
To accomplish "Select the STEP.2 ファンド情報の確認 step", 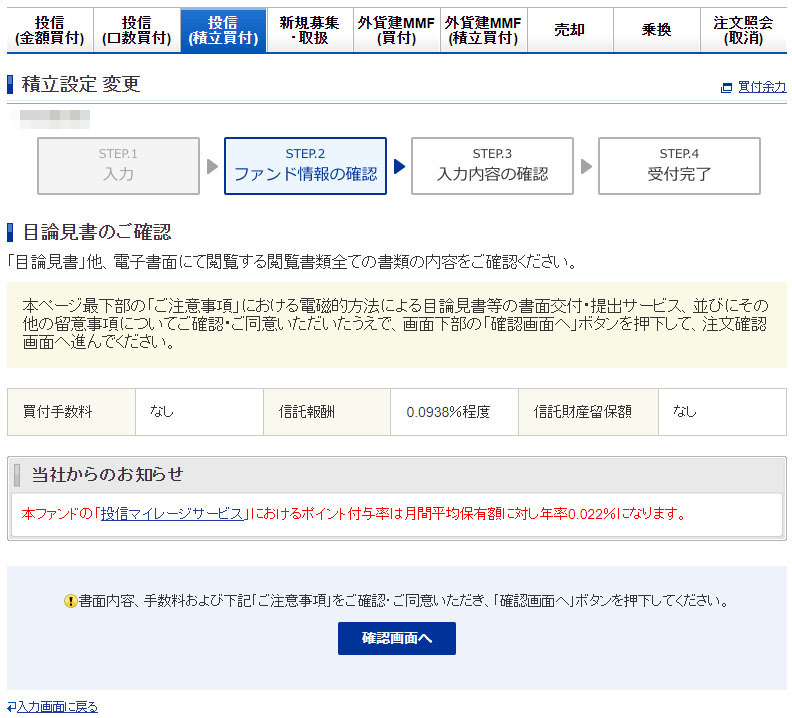I will (305, 165).
